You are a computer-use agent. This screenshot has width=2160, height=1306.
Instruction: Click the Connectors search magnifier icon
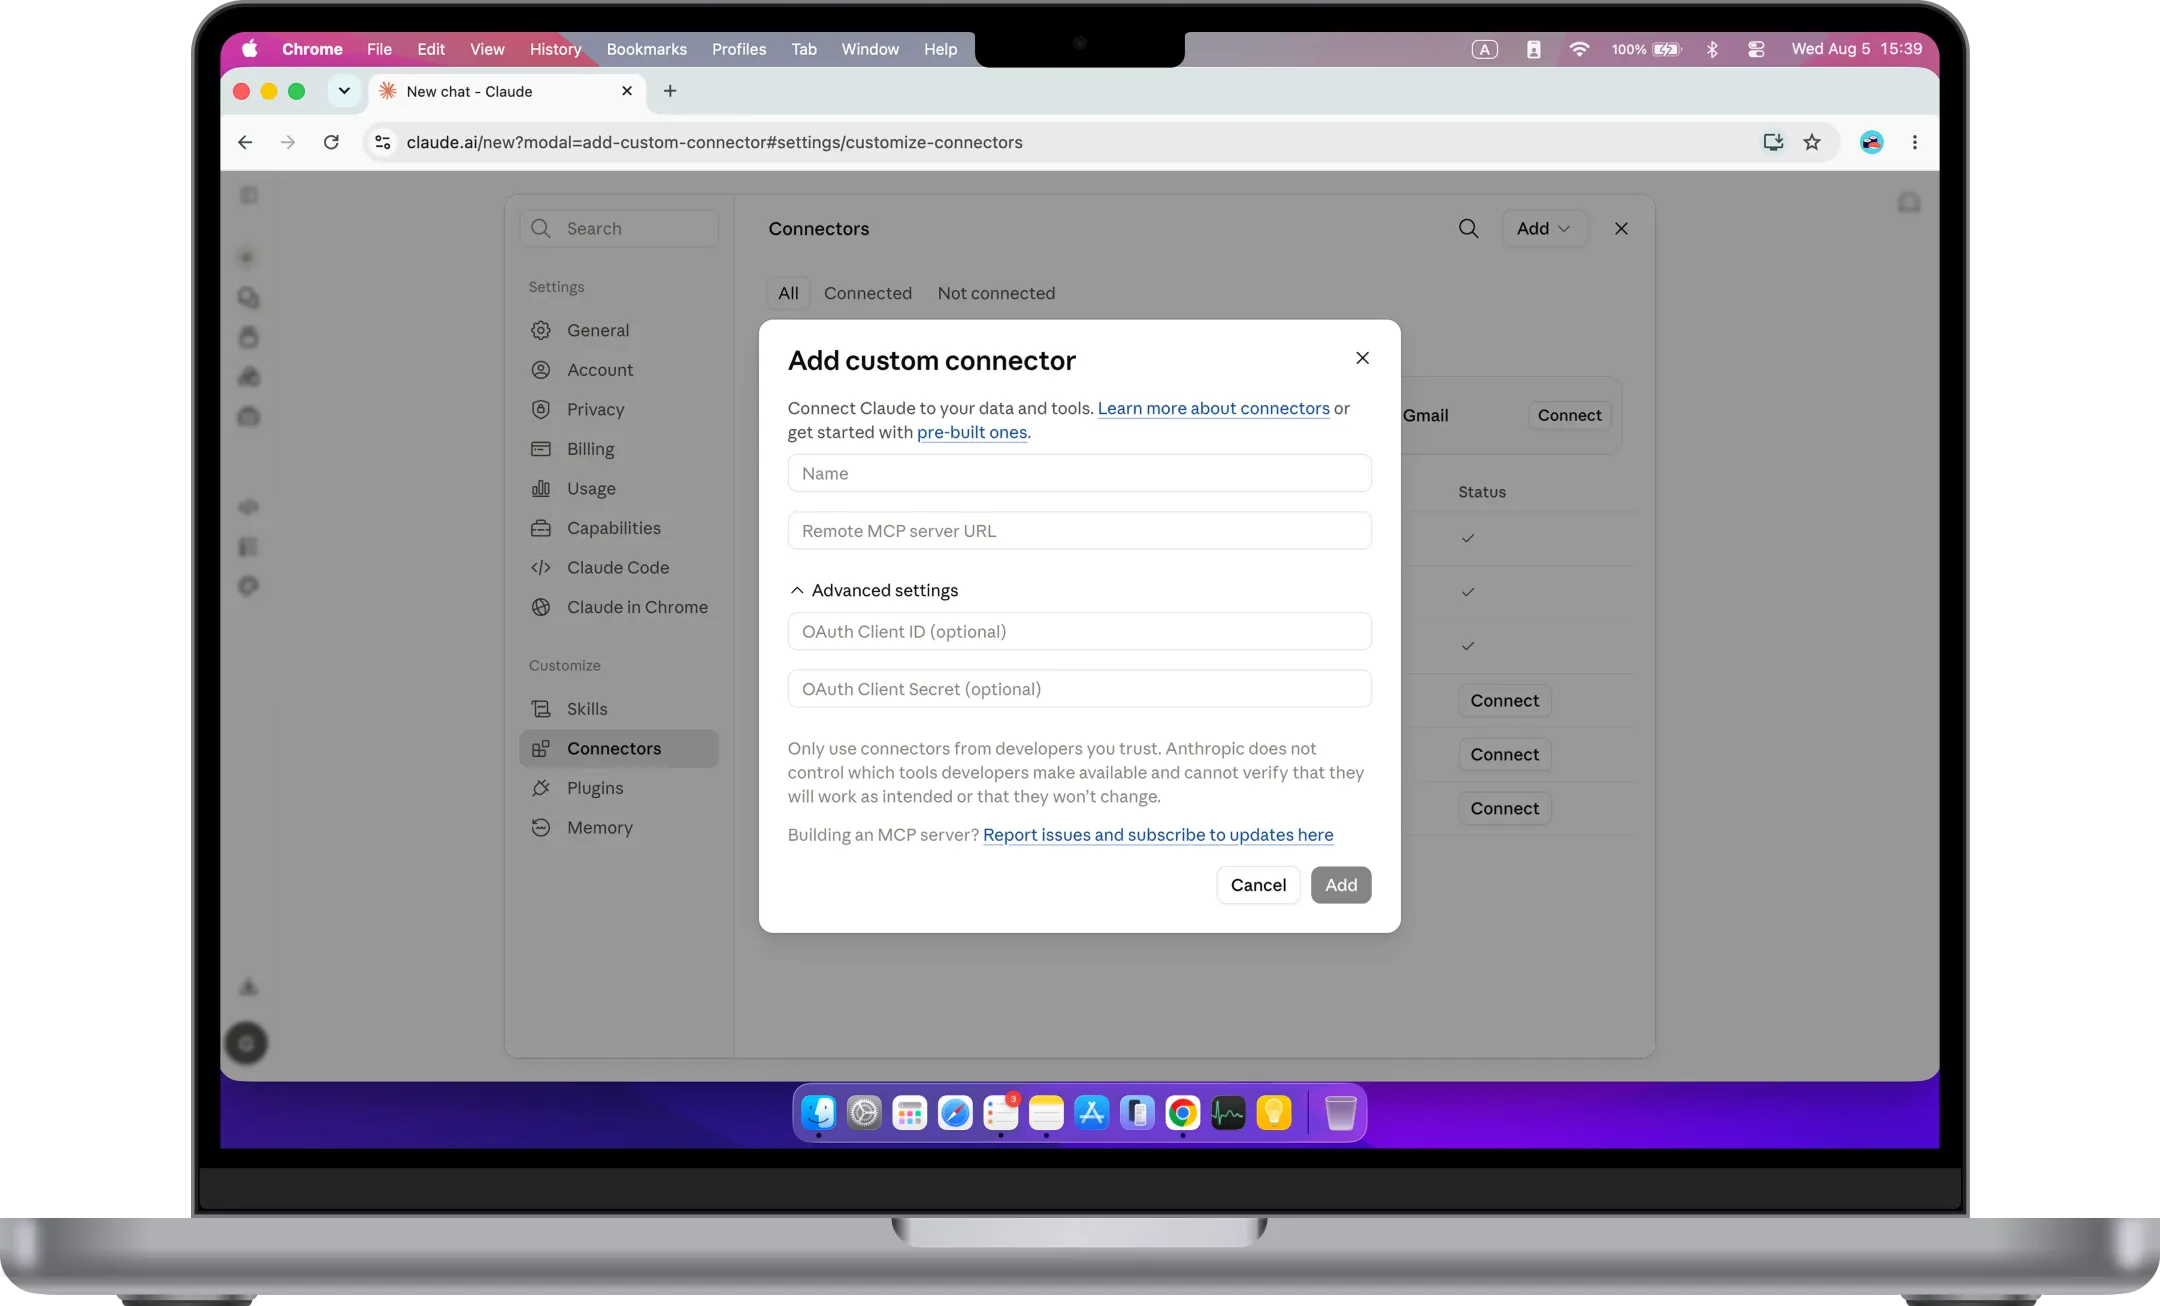point(1468,228)
